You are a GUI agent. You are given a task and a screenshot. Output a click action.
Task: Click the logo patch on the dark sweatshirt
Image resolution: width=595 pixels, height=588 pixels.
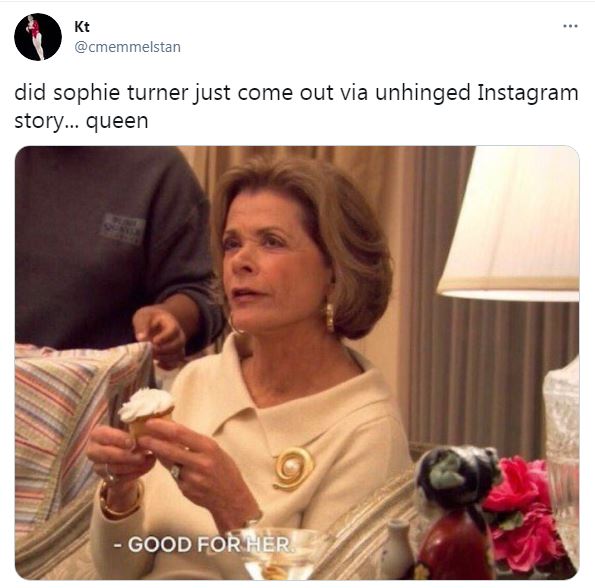click(x=122, y=228)
